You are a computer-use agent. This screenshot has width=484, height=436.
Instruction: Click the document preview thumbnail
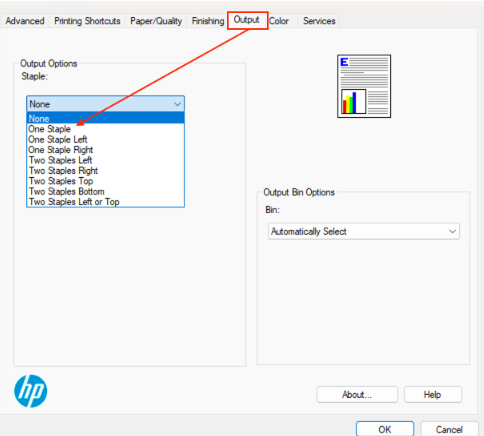tap(364, 86)
